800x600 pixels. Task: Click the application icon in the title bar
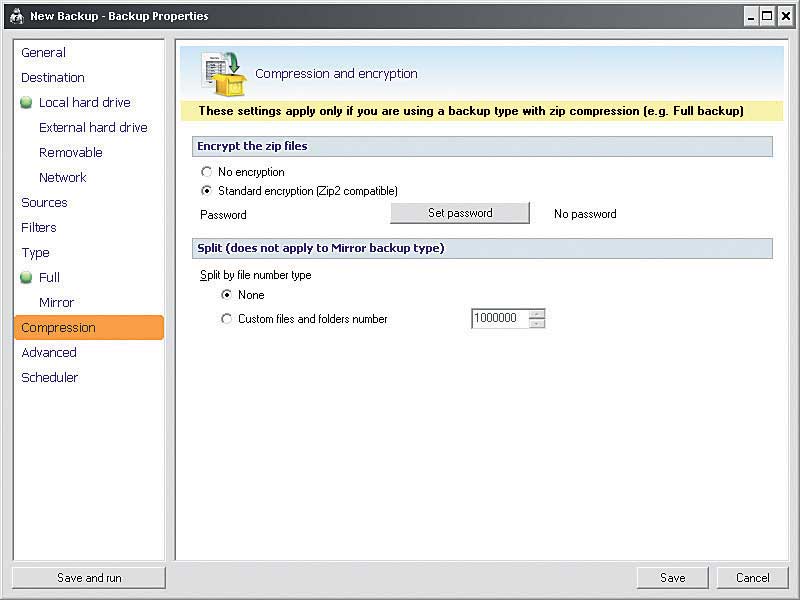[x=17, y=16]
